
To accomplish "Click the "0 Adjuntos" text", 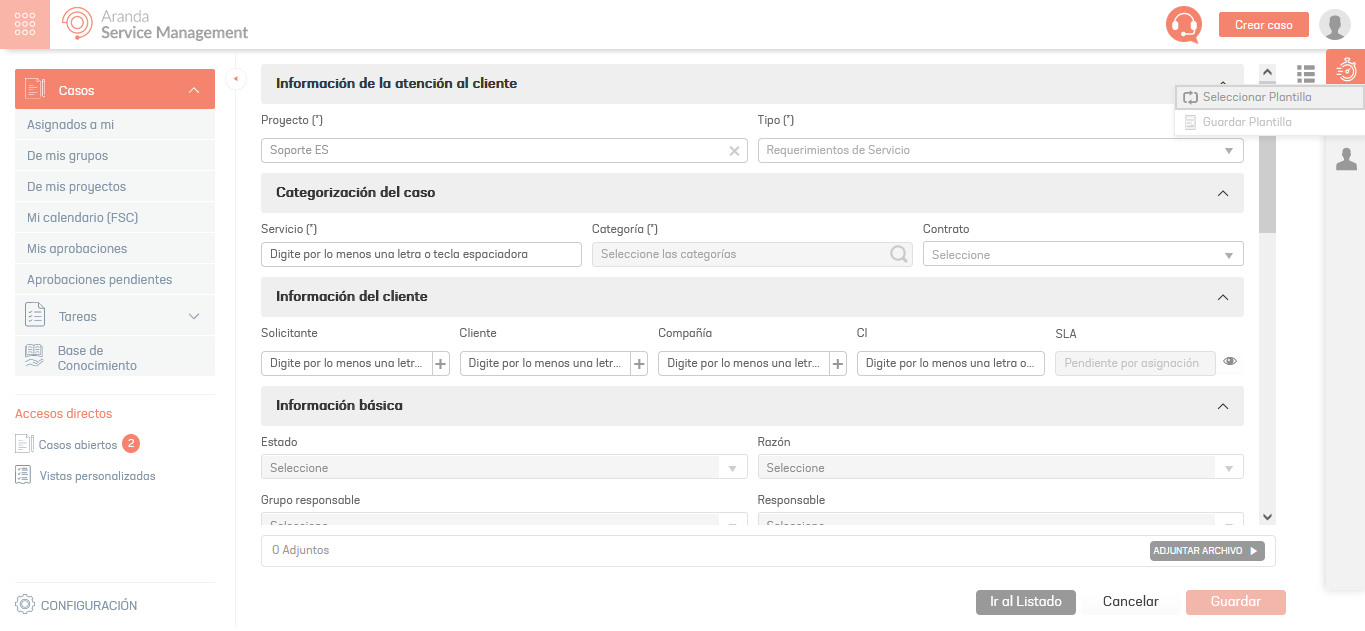I will pyautogui.click(x=300, y=550).
